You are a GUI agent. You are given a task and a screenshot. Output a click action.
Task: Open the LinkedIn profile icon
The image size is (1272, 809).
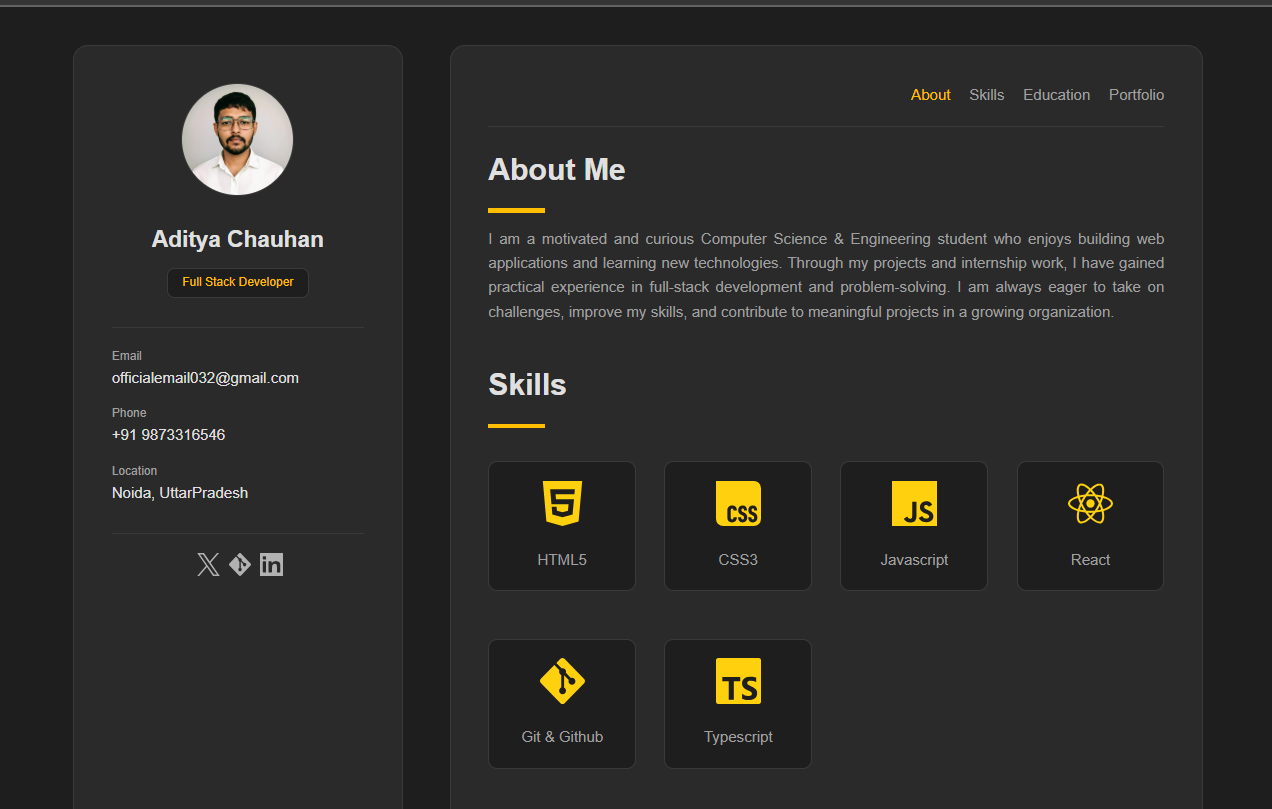tap(271, 565)
